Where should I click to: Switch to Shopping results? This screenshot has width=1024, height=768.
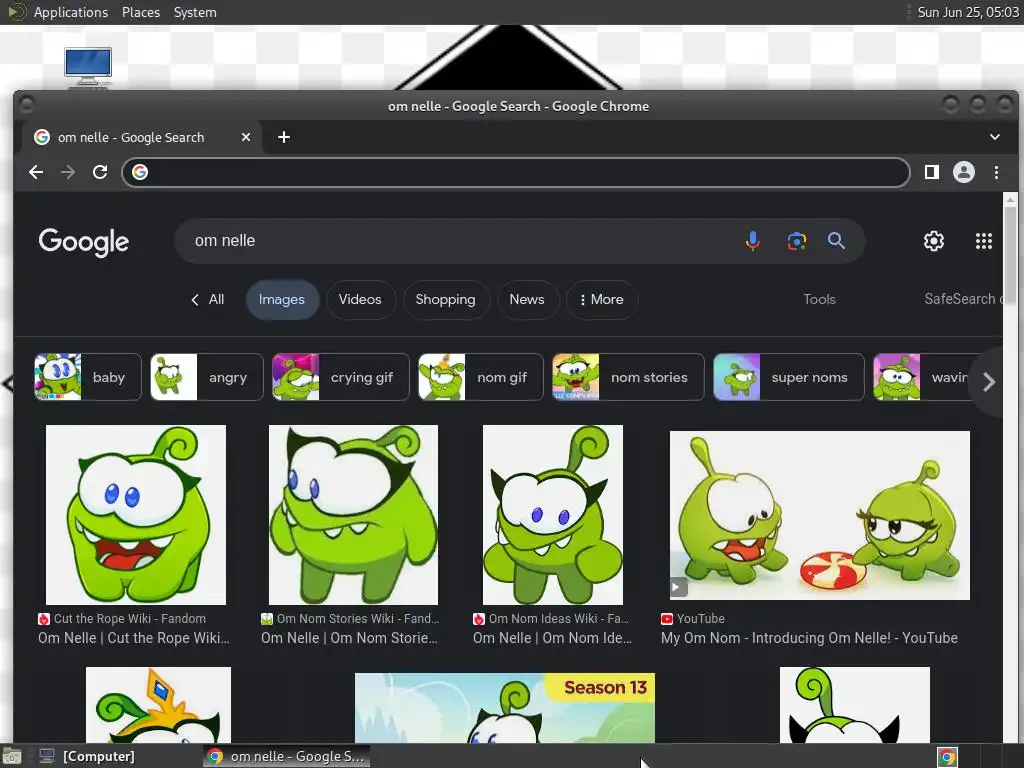445,300
